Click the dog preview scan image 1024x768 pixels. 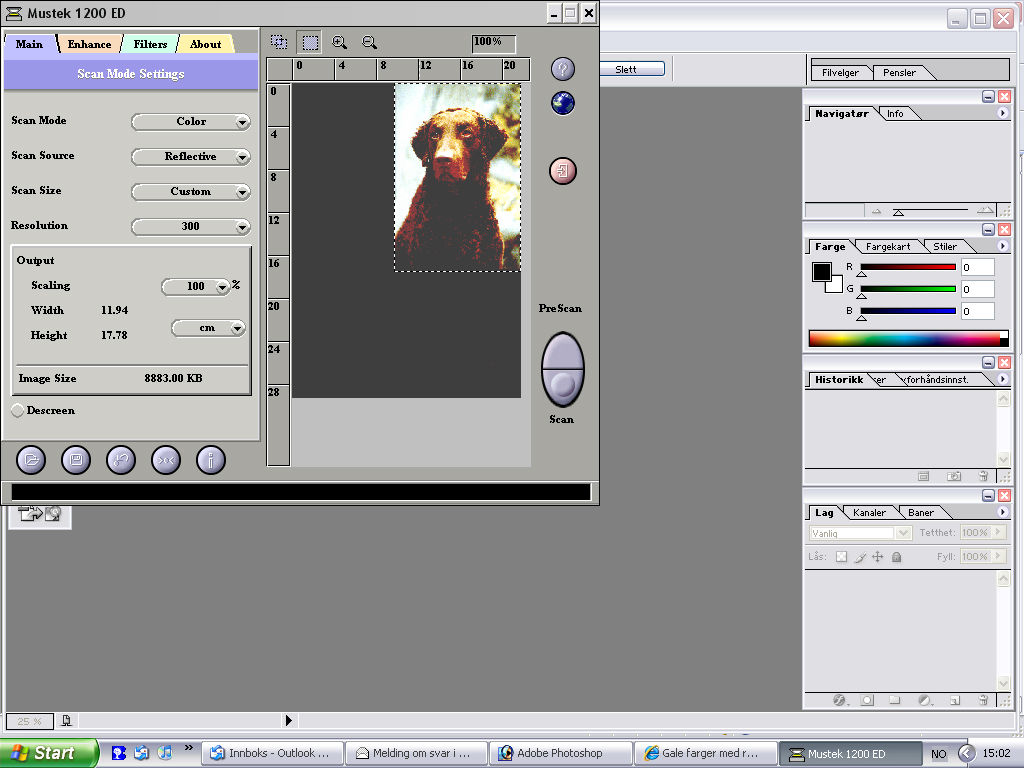(x=457, y=177)
